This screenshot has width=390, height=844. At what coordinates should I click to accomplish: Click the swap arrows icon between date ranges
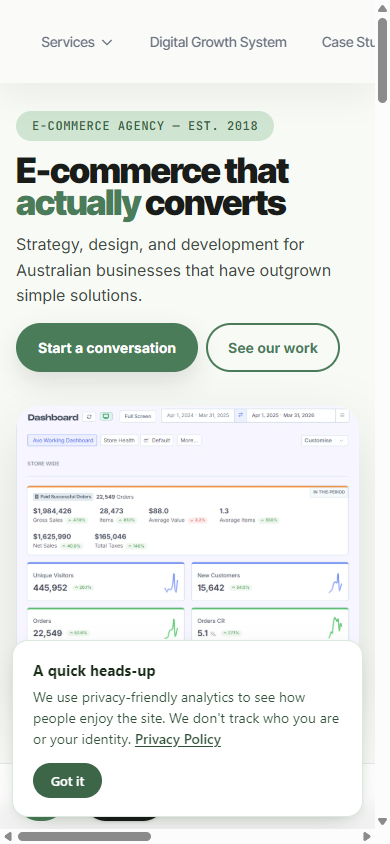240,416
